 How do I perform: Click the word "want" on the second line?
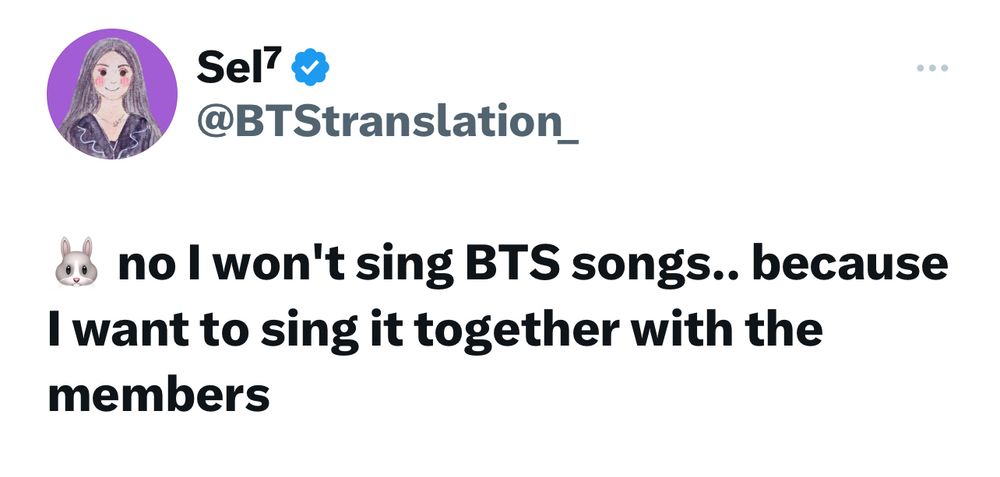tap(123, 330)
